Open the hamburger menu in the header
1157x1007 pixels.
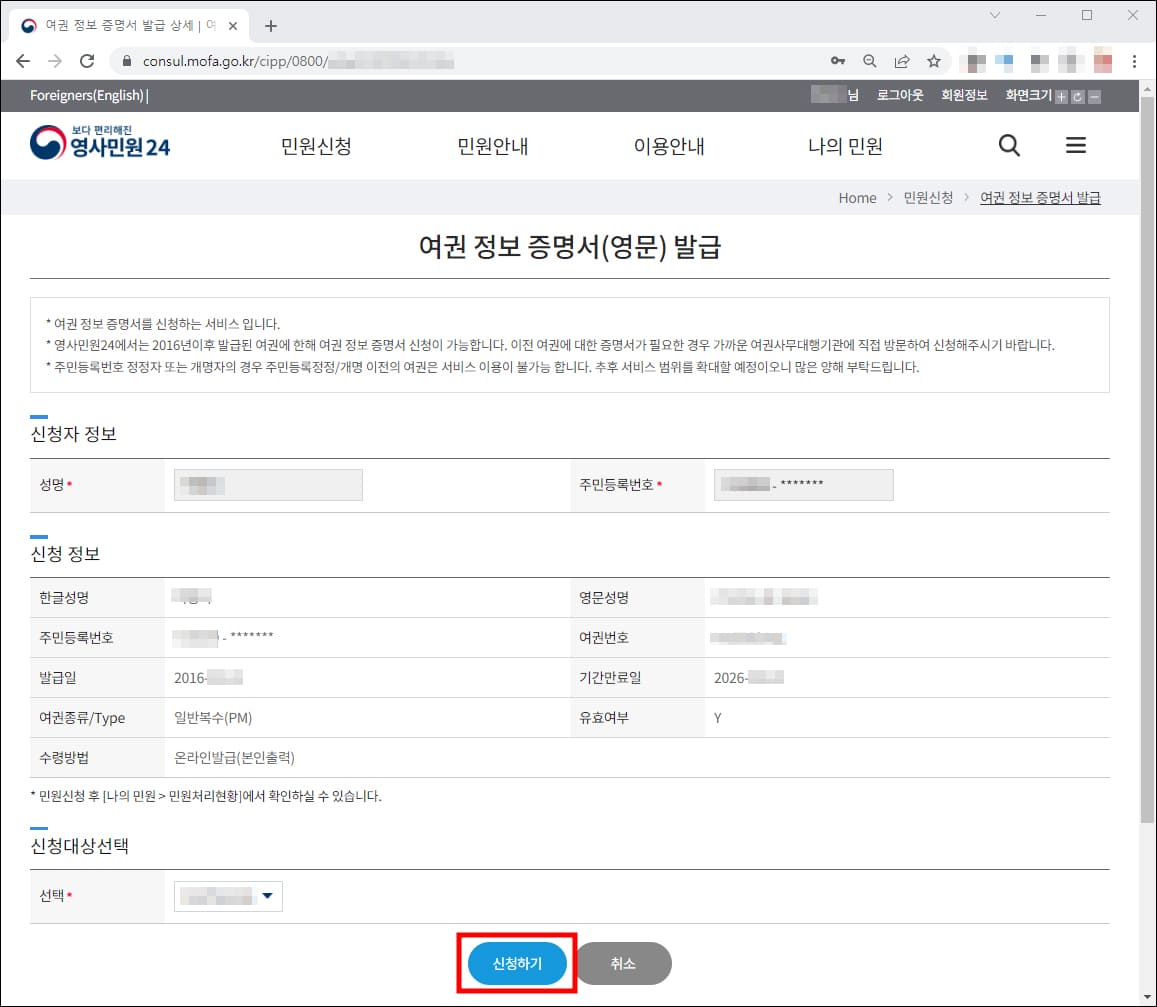pyautogui.click(x=1076, y=145)
